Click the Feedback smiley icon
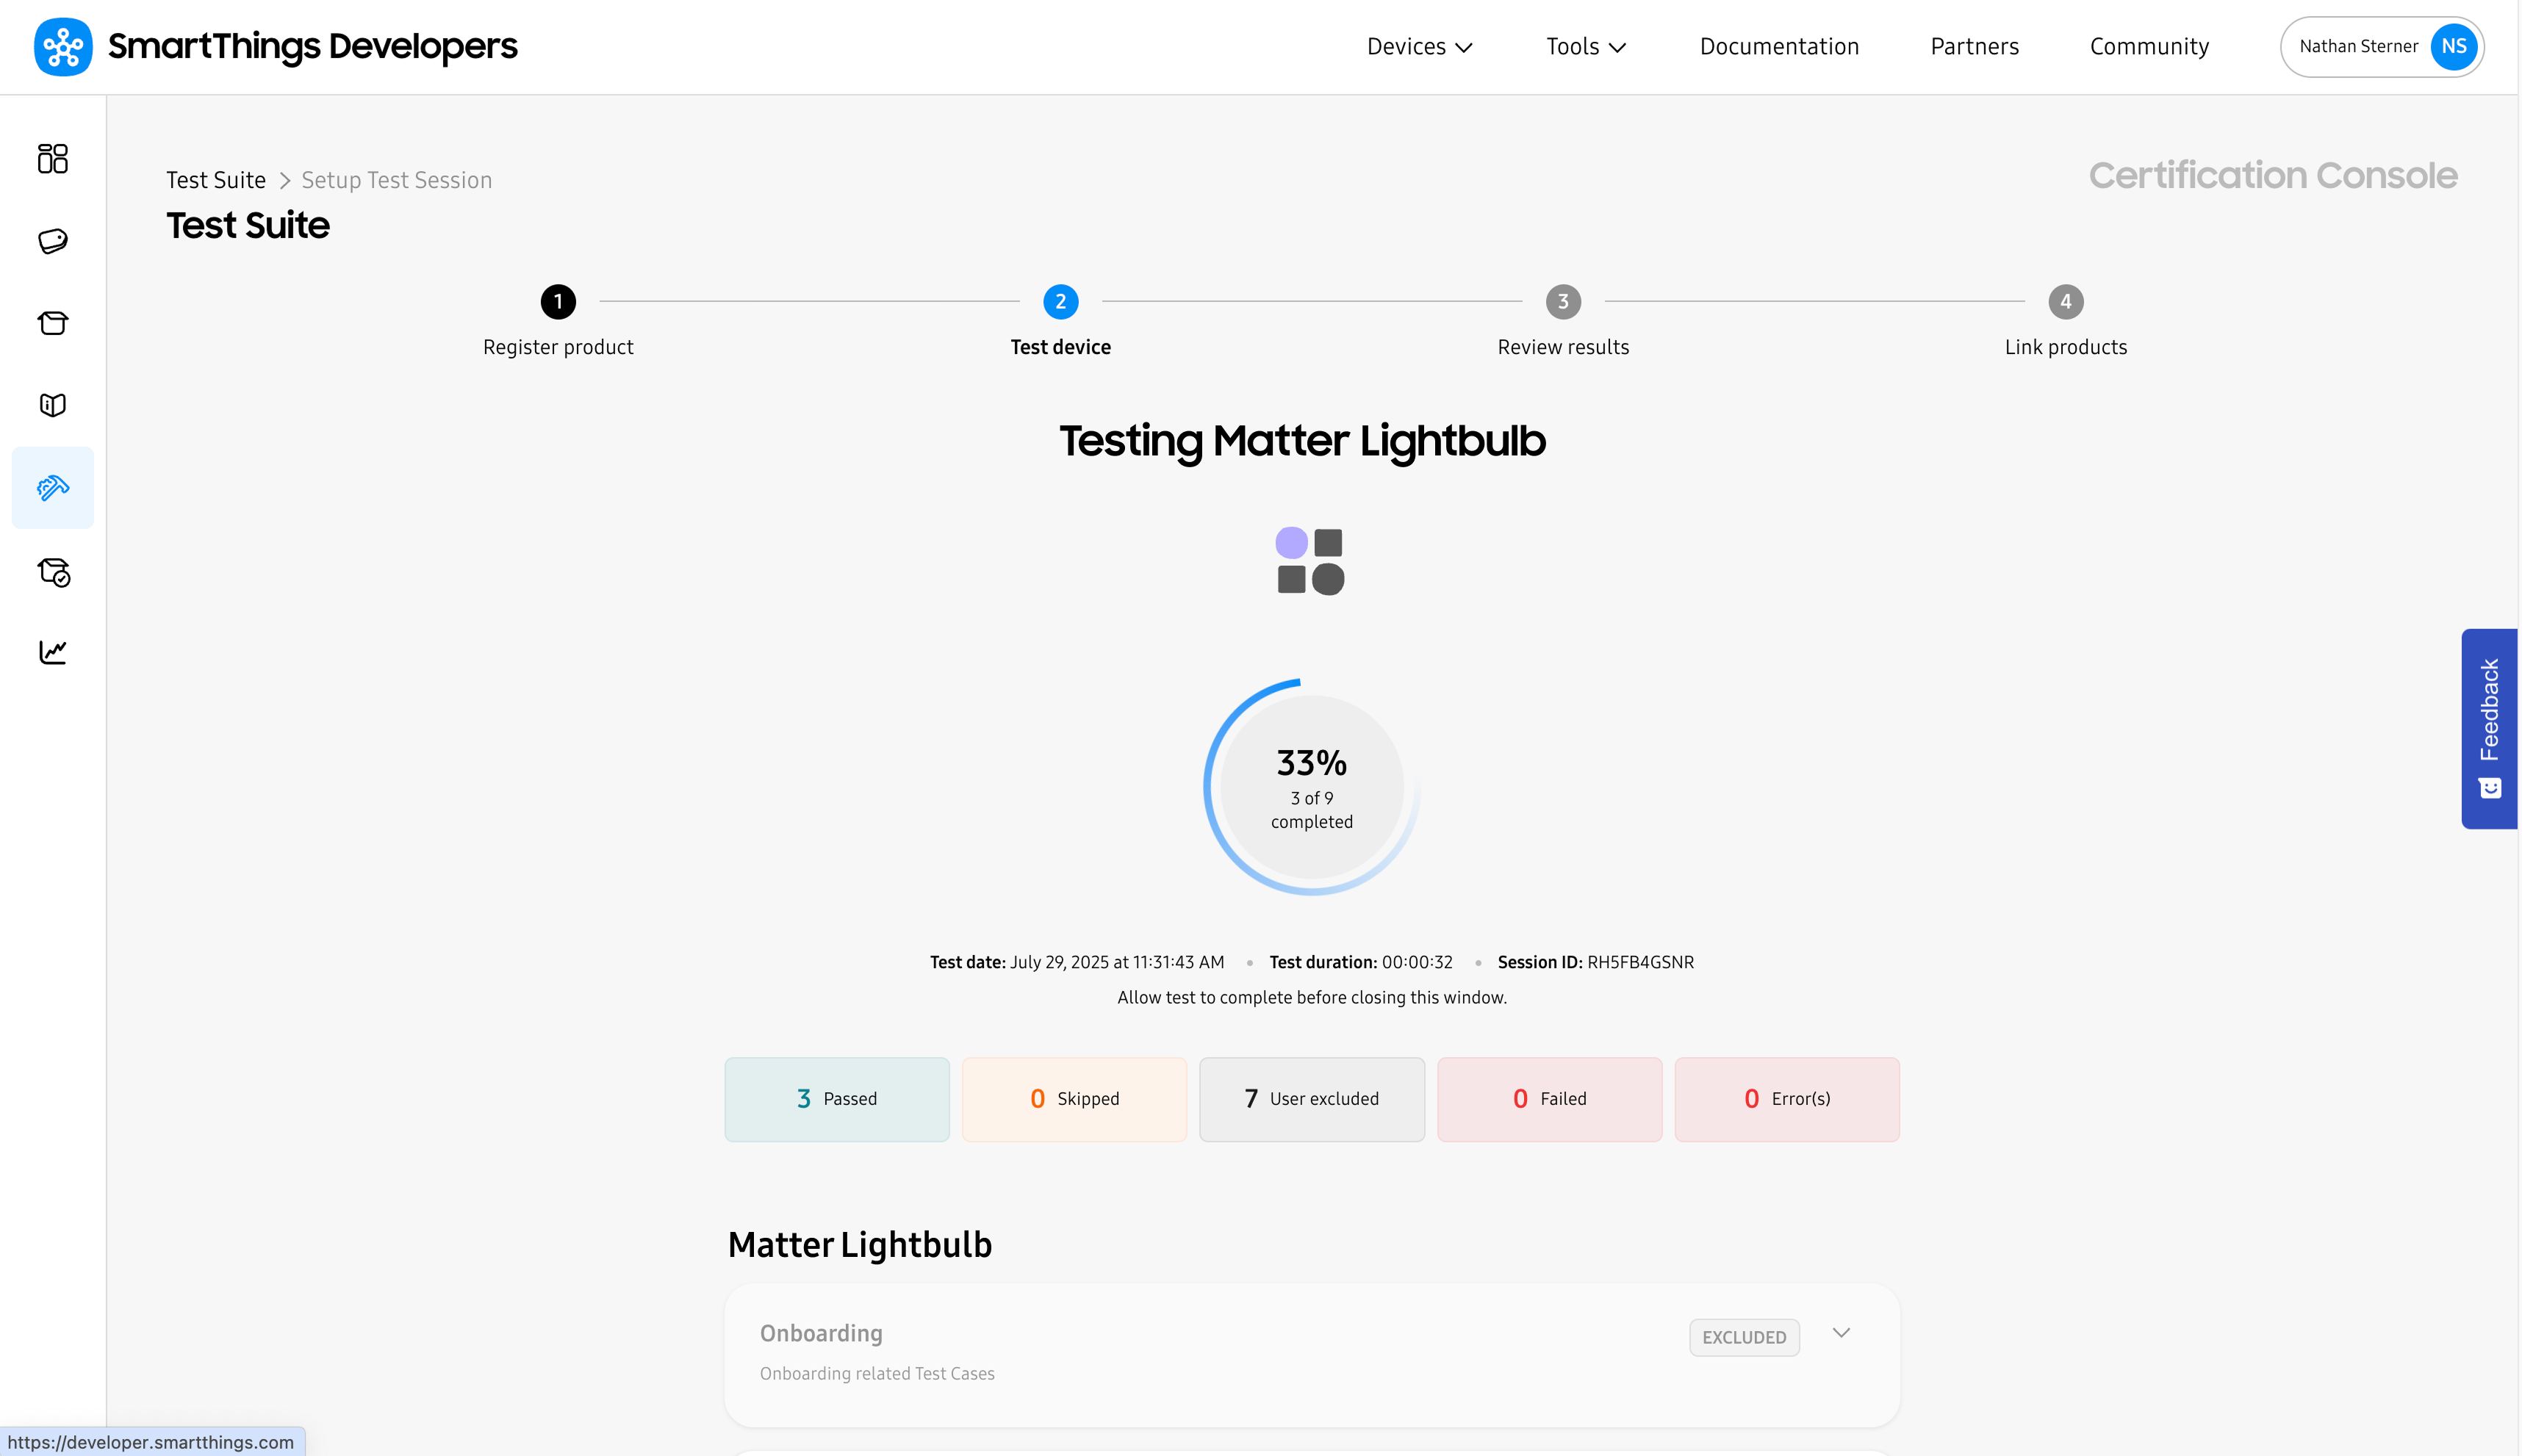2522x1456 pixels. click(x=2490, y=788)
